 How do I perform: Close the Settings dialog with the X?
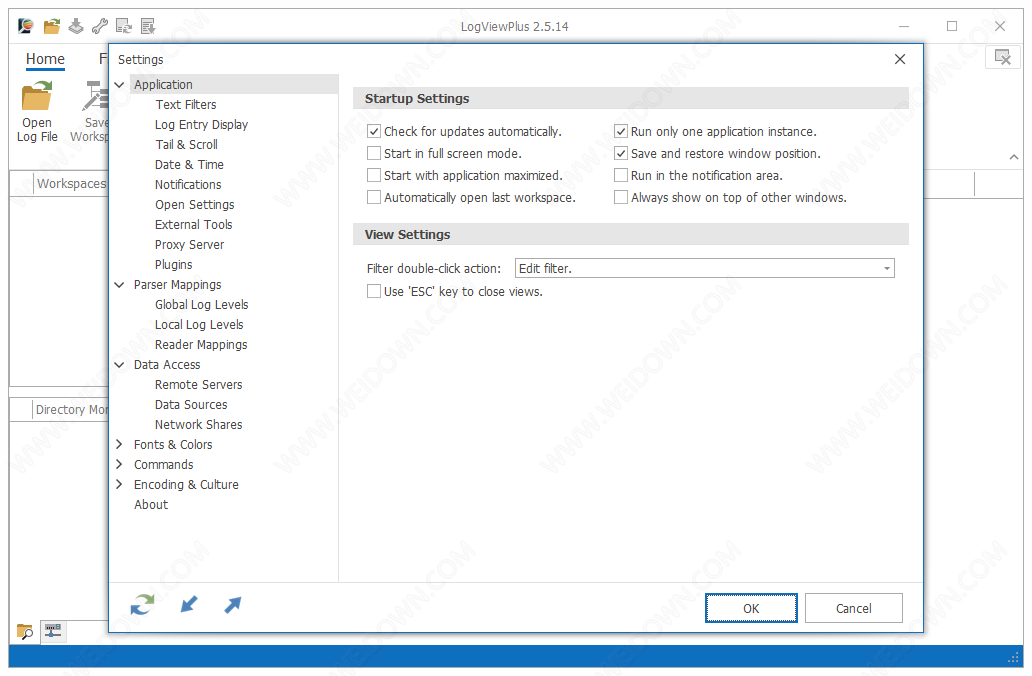900,59
